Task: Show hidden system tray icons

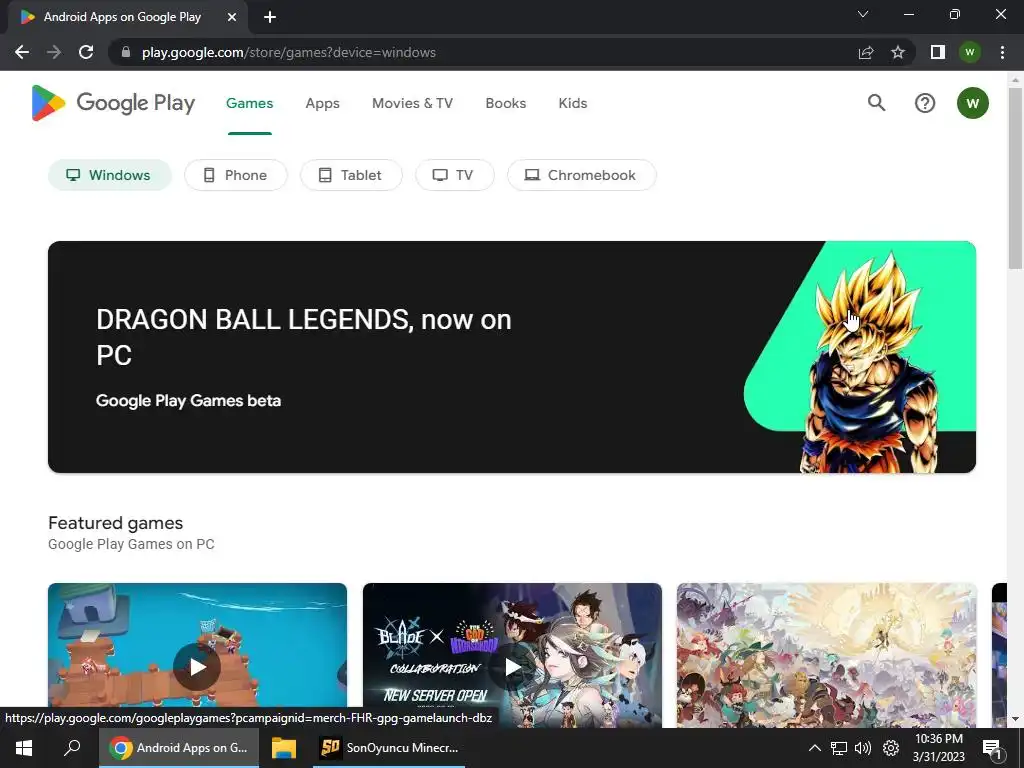Action: point(814,748)
